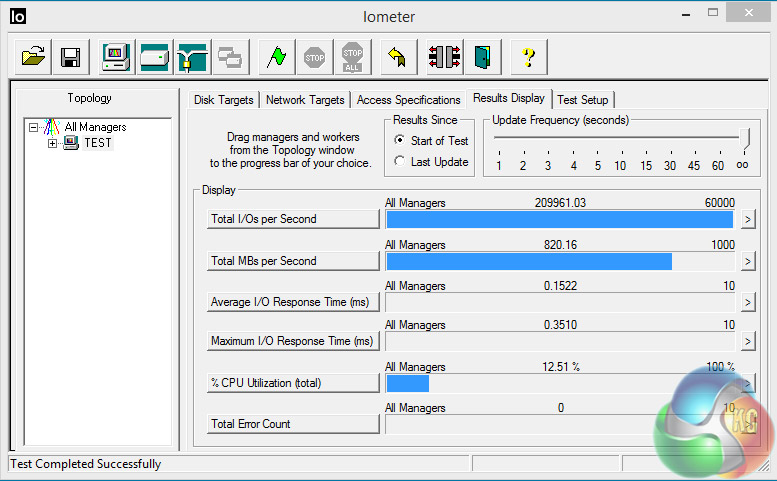Click Test Completed Successfully status text
Screen dimensions: 777x481
pyautogui.click(x=86, y=464)
